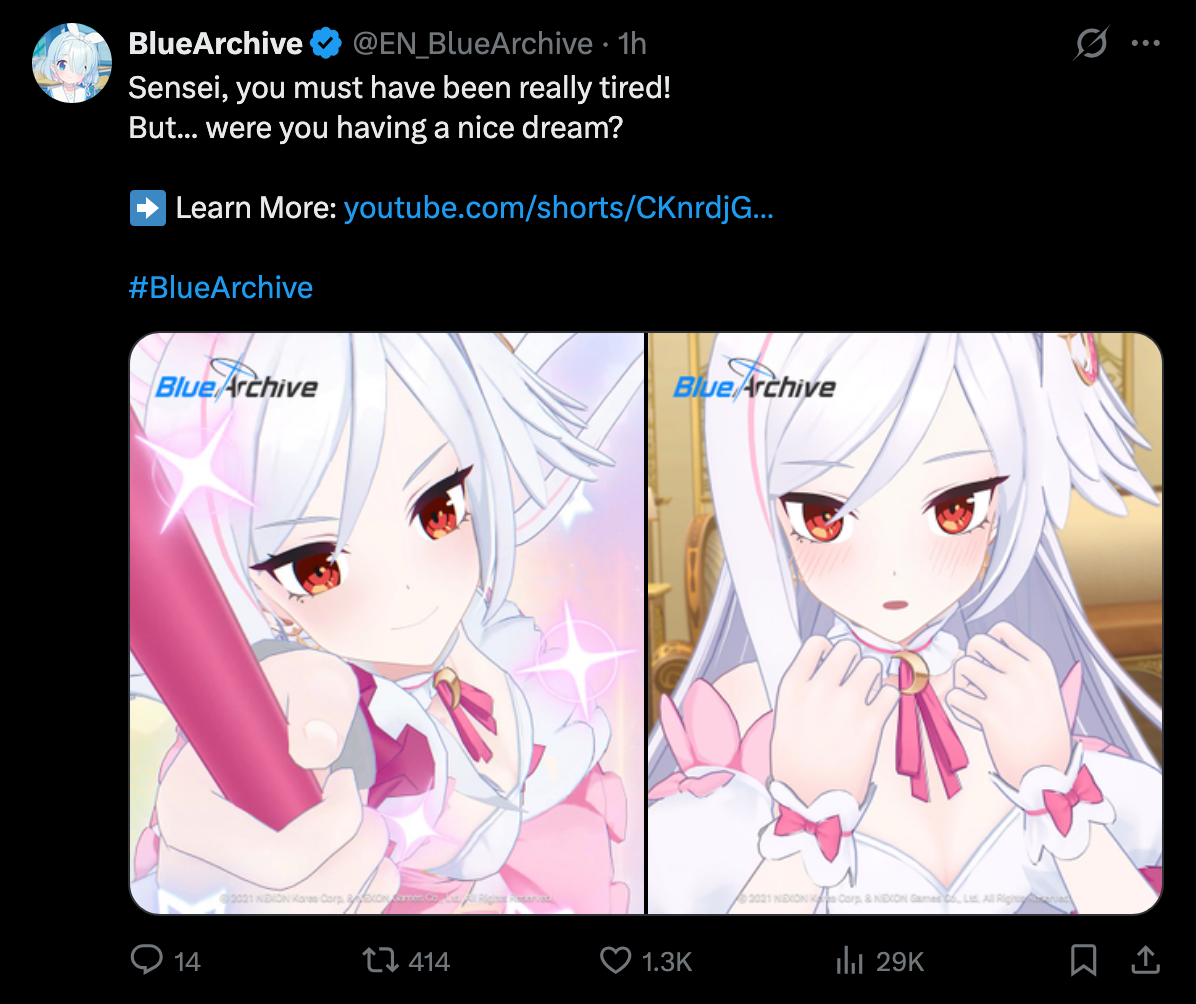Viewport: 1196px width, 1004px height.
Task: Open the youtube.com/shorts link
Action: [558, 208]
